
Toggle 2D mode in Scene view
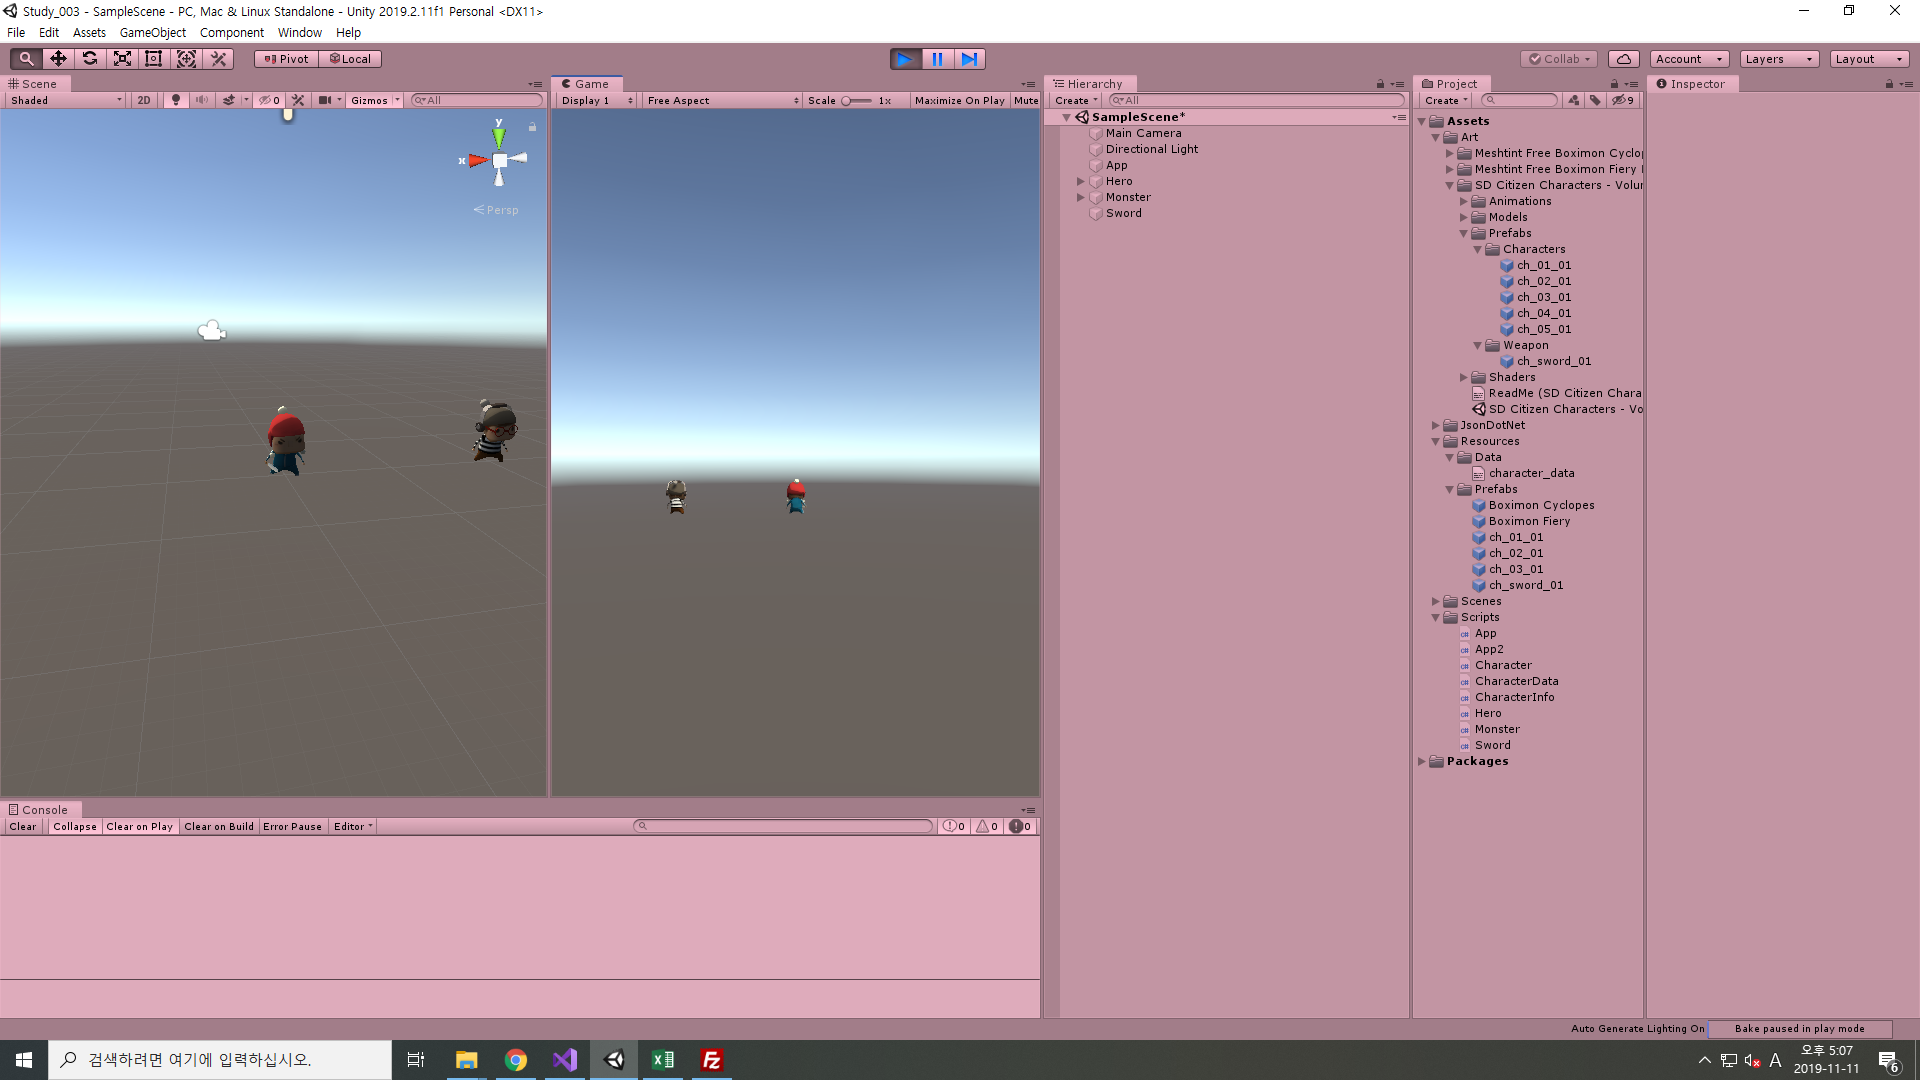click(144, 100)
